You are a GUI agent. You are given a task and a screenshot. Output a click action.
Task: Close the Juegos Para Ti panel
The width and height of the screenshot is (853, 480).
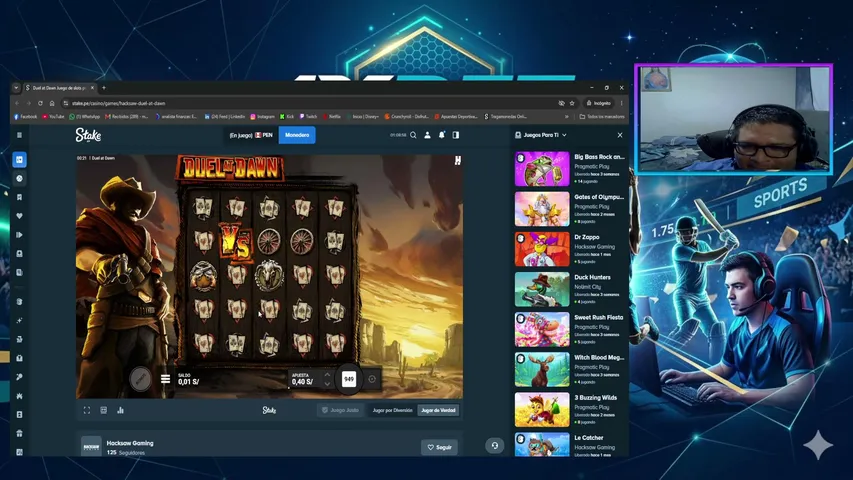620,135
